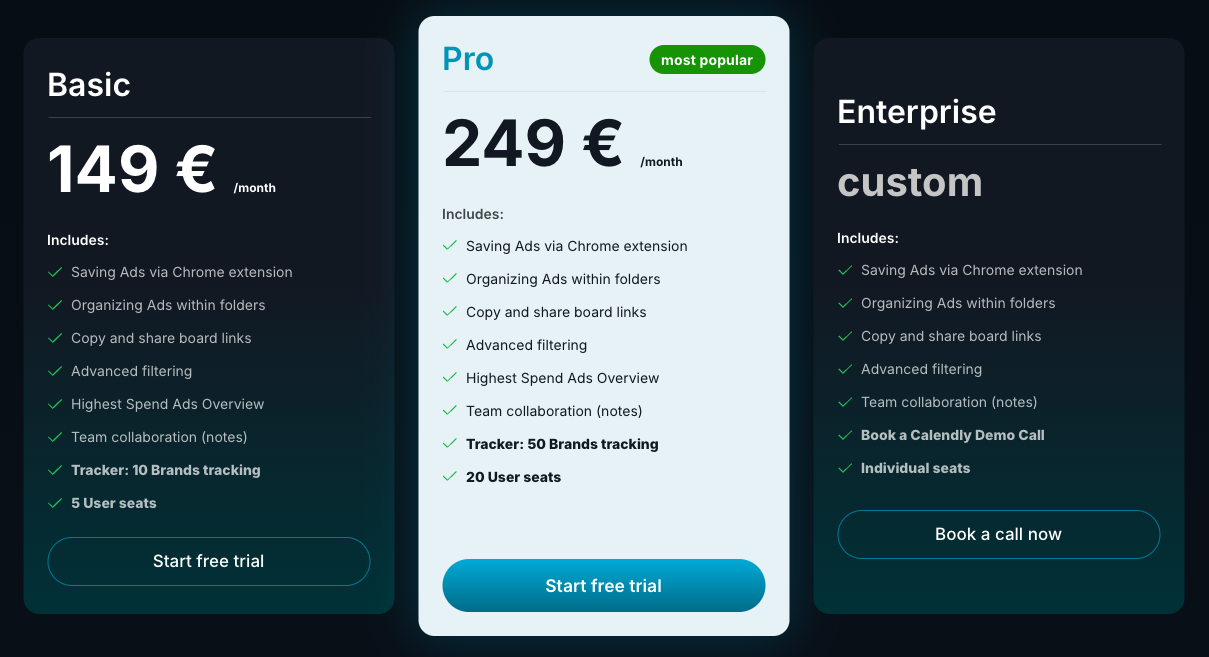The height and width of the screenshot is (657, 1209).
Task: Click the checkmark beside Basic's Advanced filtering
Action: [x=54, y=371]
